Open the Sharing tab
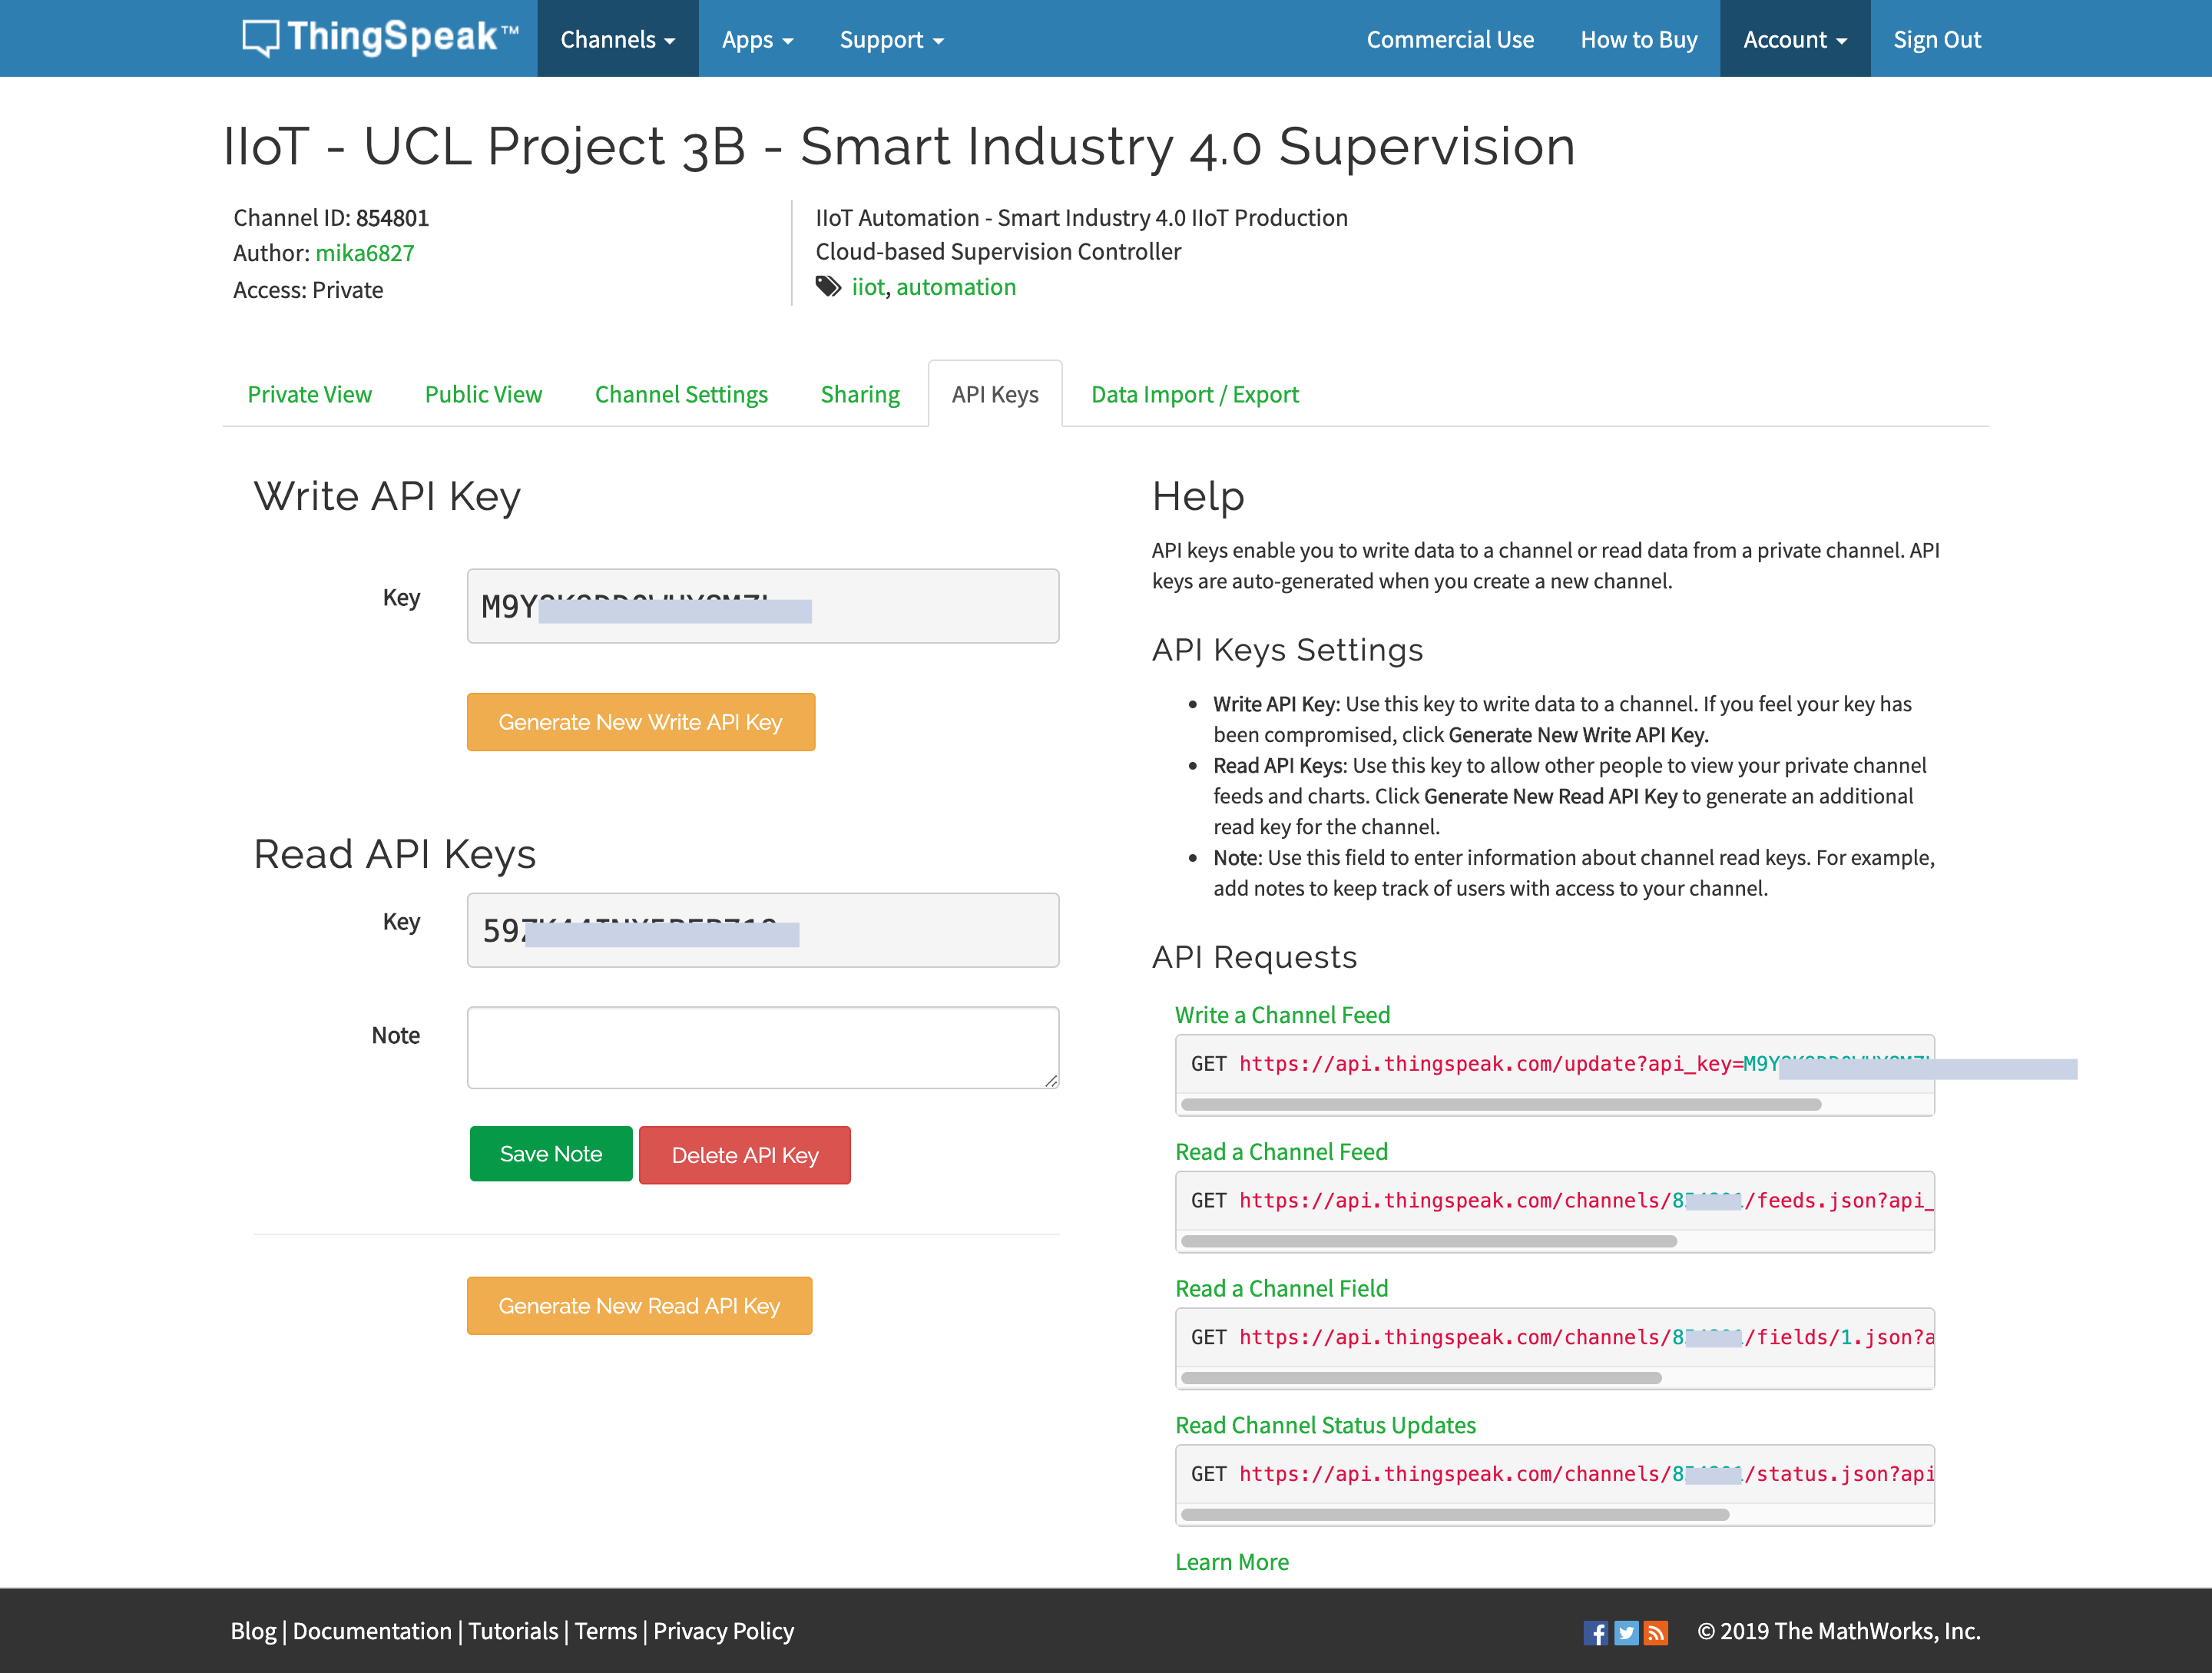The width and height of the screenshot is (2212, 1673). tap(860, 394)
